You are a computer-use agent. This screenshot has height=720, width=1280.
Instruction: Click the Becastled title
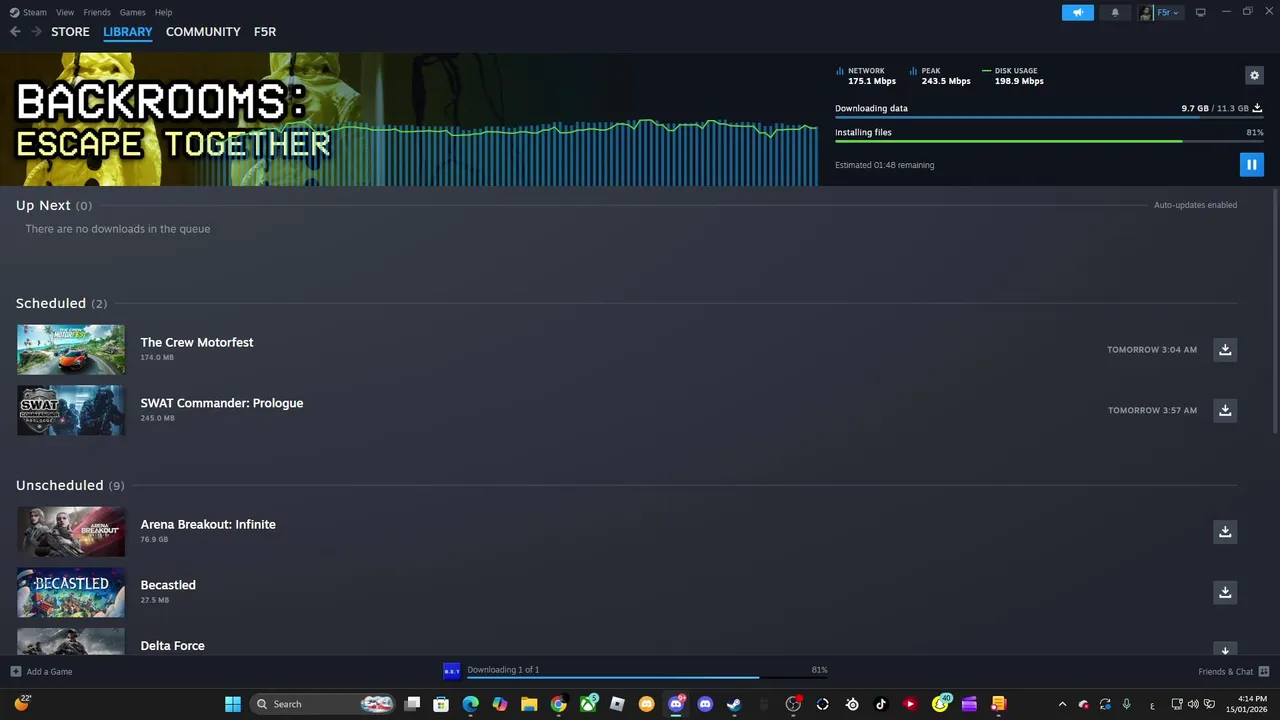click(x=168, y=585)
